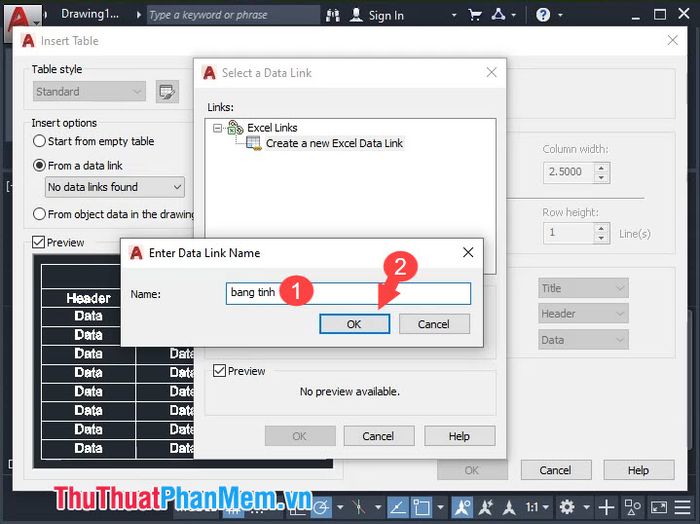Click Cancel in the Insert Table dialog

(556, 470)
